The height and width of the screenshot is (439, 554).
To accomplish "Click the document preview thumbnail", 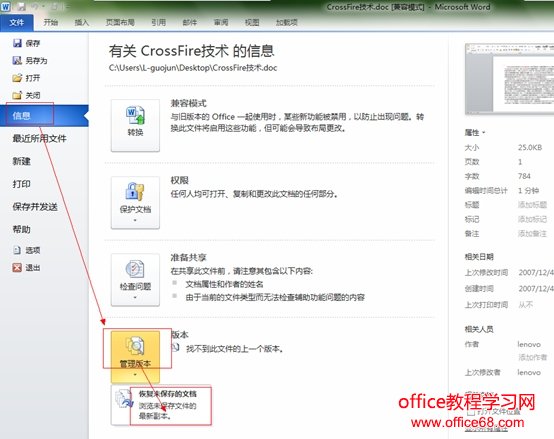I will (509, 79).
